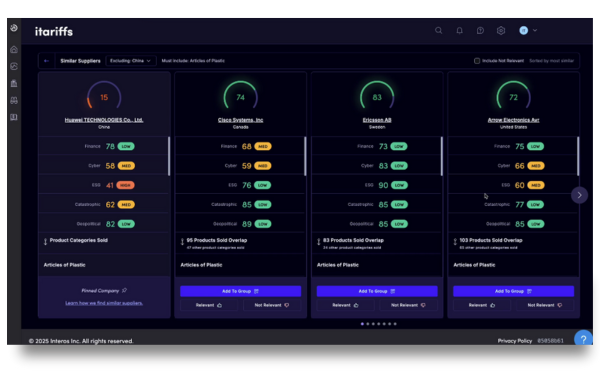Click Must Include: Articles of Plastic filter
Screen dimensions: 600x375
(193, 61)
